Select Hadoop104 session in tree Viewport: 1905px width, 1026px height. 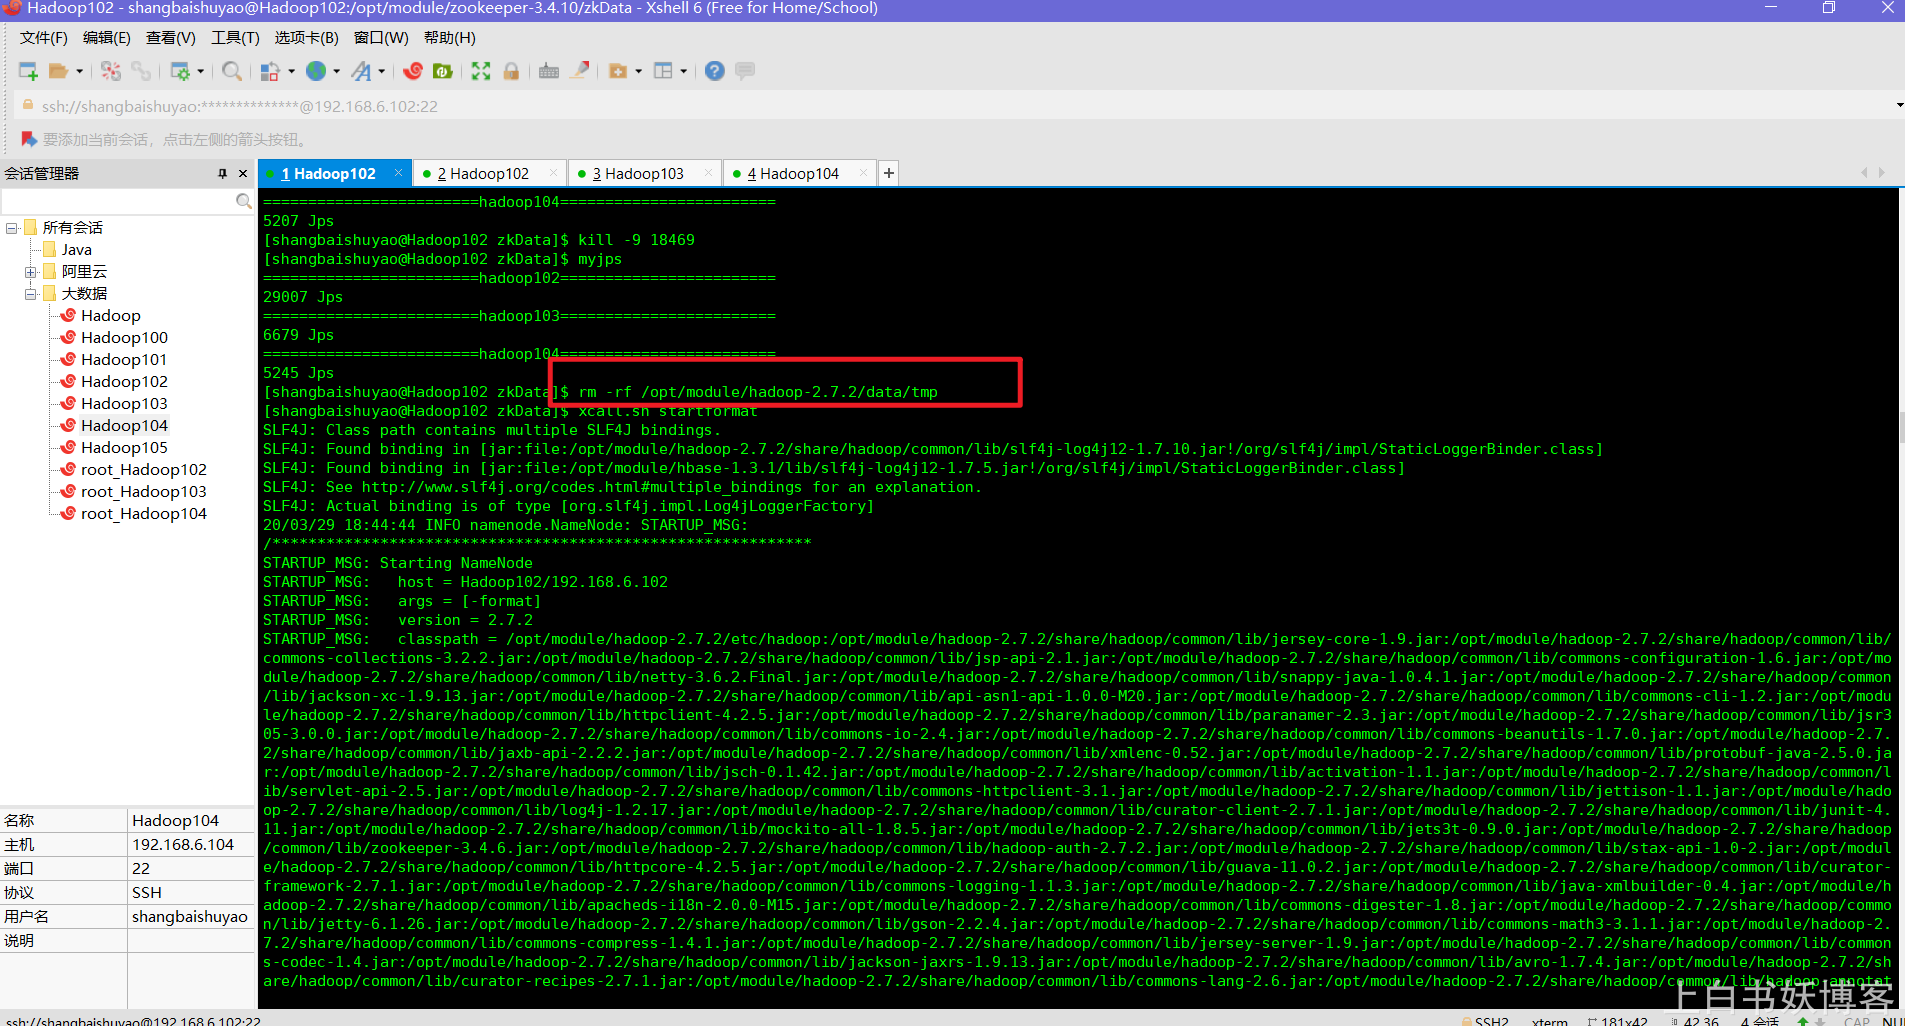coord(114,426)
